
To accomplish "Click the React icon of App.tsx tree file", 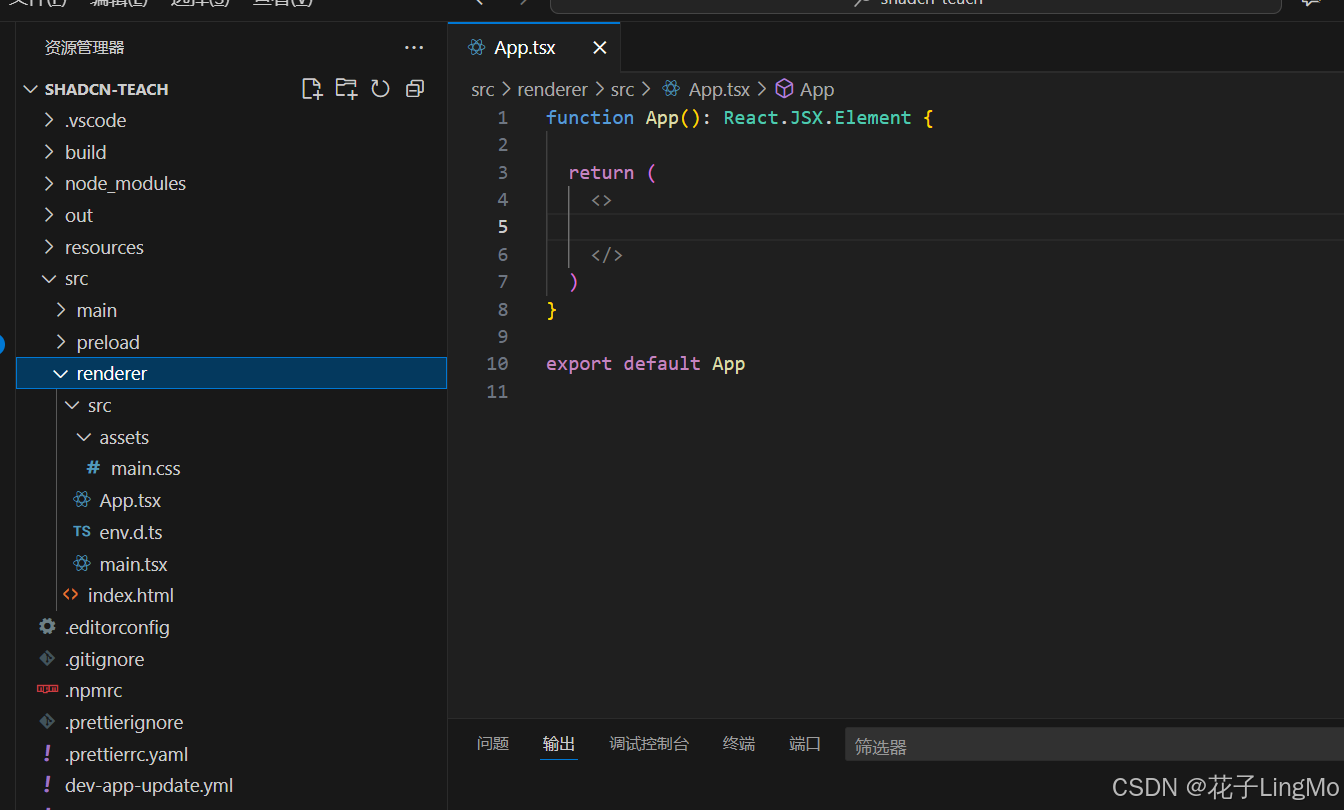I will tap(82, 500).
